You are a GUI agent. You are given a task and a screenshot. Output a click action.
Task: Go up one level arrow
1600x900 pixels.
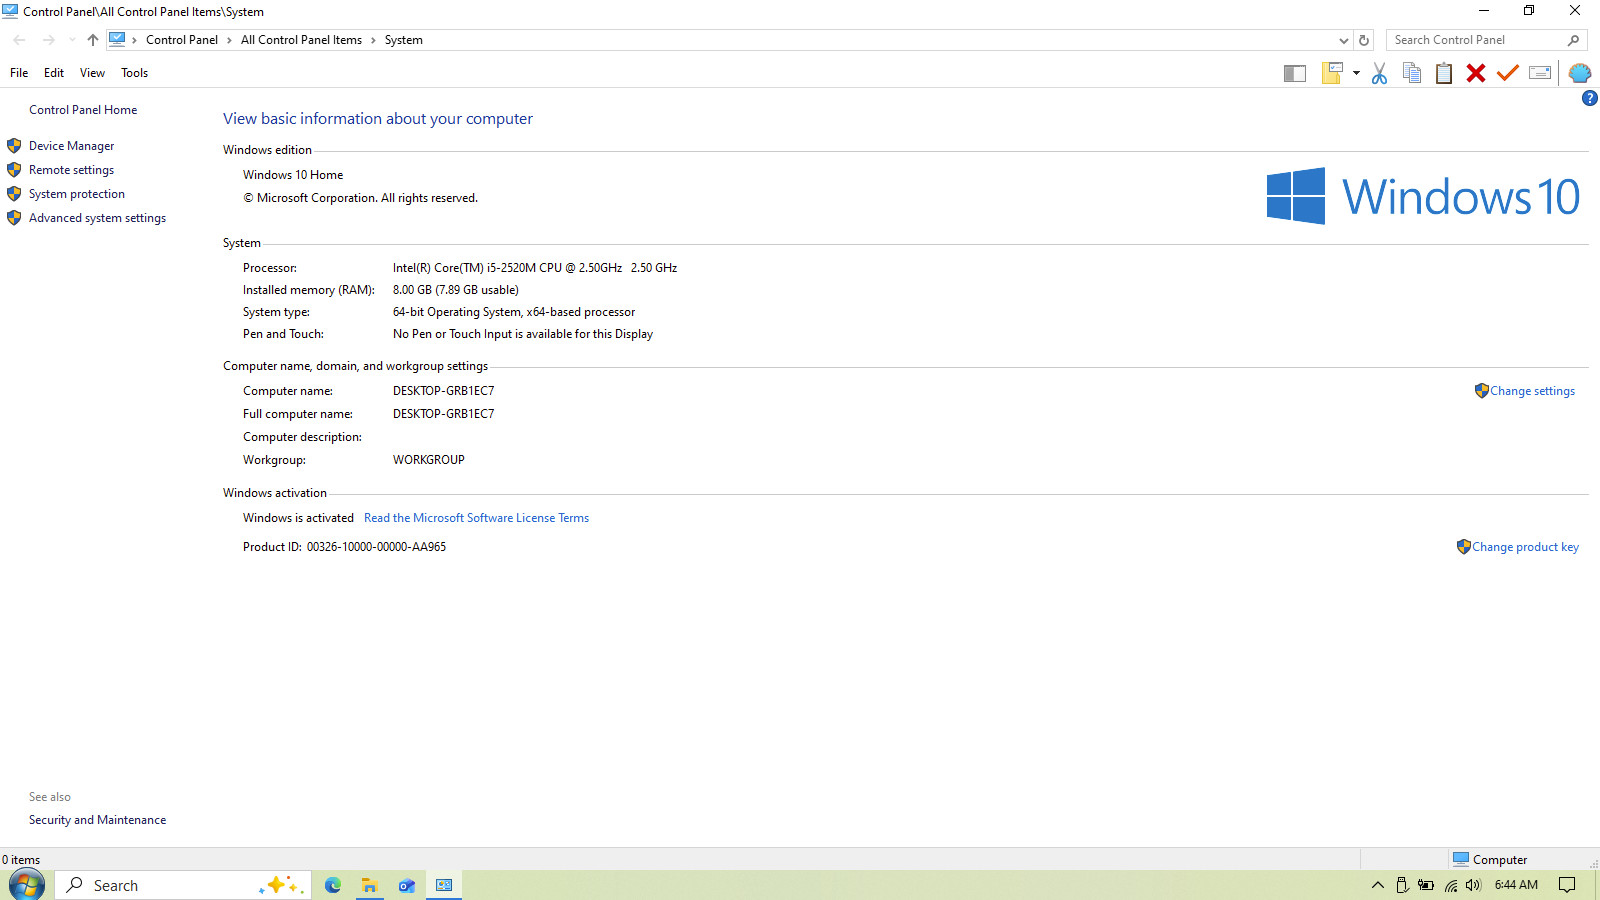(93, 40)
